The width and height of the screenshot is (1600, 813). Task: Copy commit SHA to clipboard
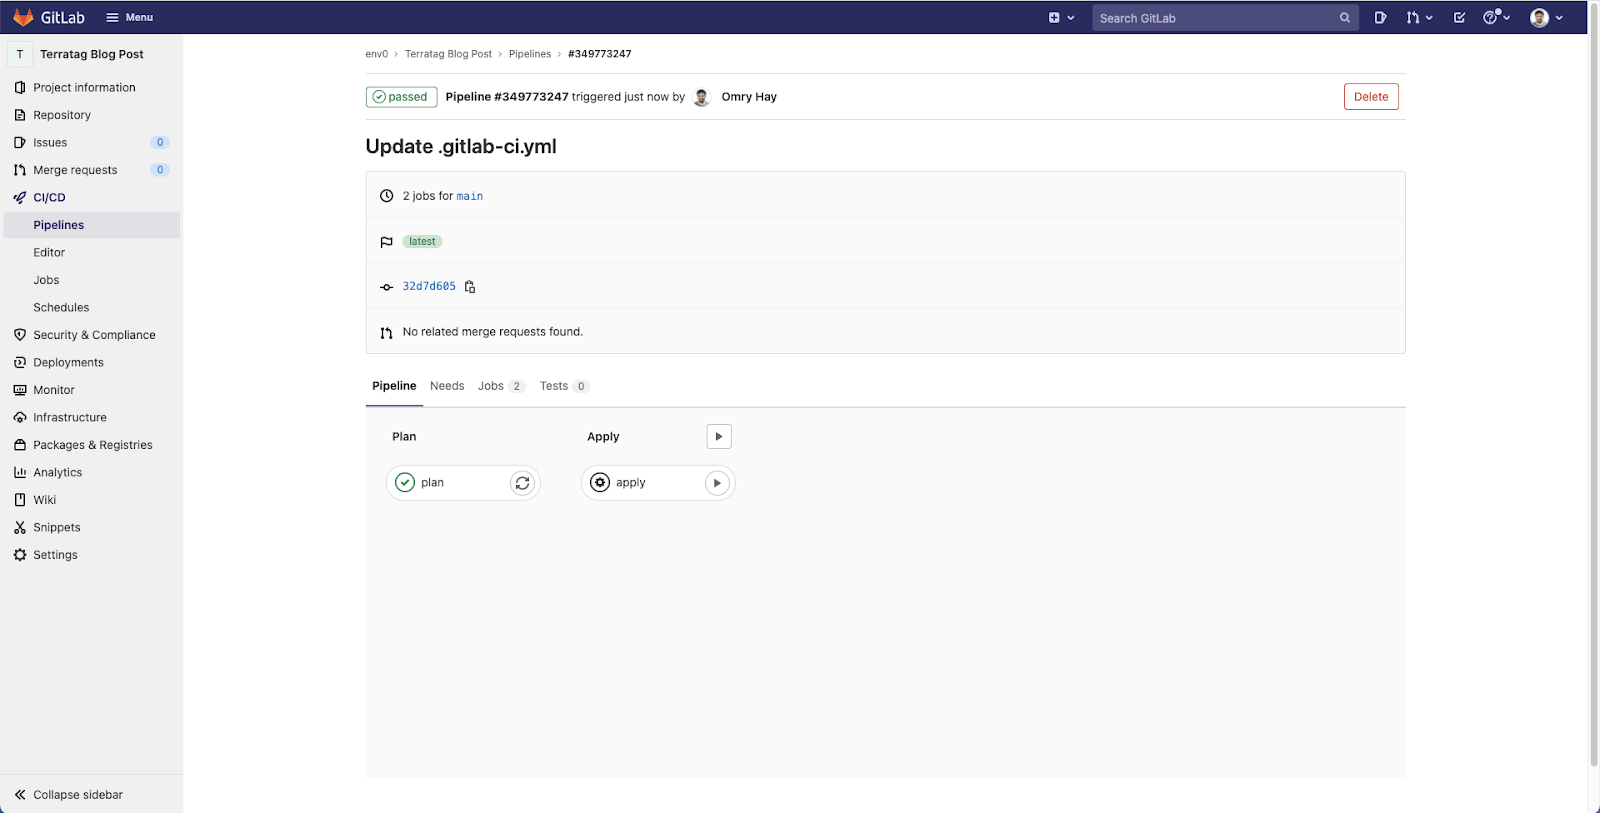pyautogui.click(x=470, y=287)
